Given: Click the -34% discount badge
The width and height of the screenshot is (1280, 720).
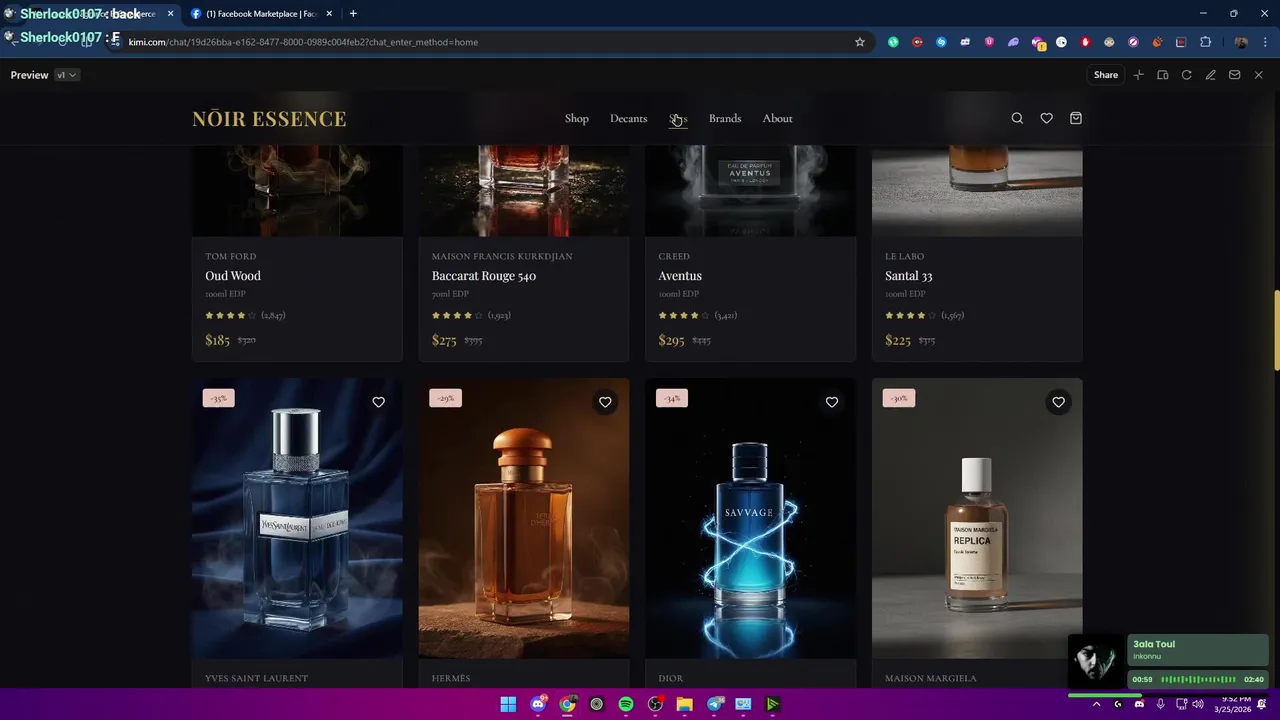Looking at the screenshot, I should [x=672, y=398].
